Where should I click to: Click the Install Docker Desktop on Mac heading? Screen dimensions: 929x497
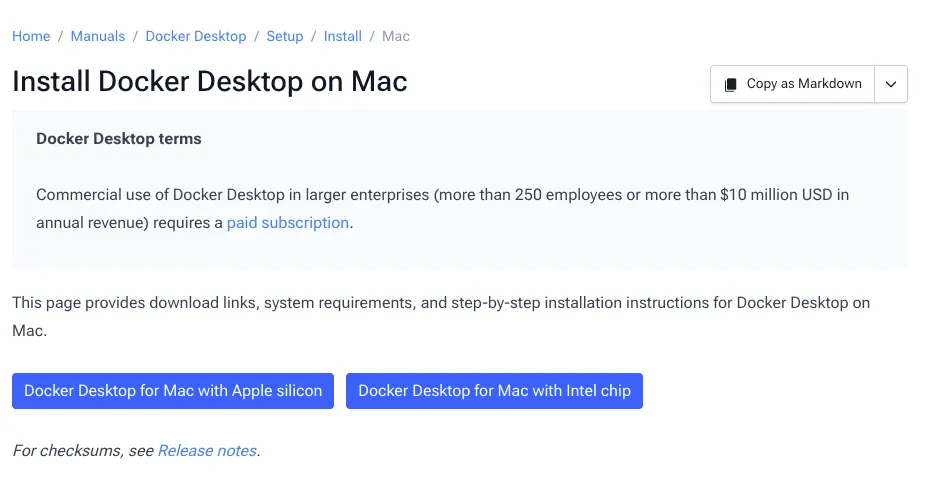click(x=210, y=81)
